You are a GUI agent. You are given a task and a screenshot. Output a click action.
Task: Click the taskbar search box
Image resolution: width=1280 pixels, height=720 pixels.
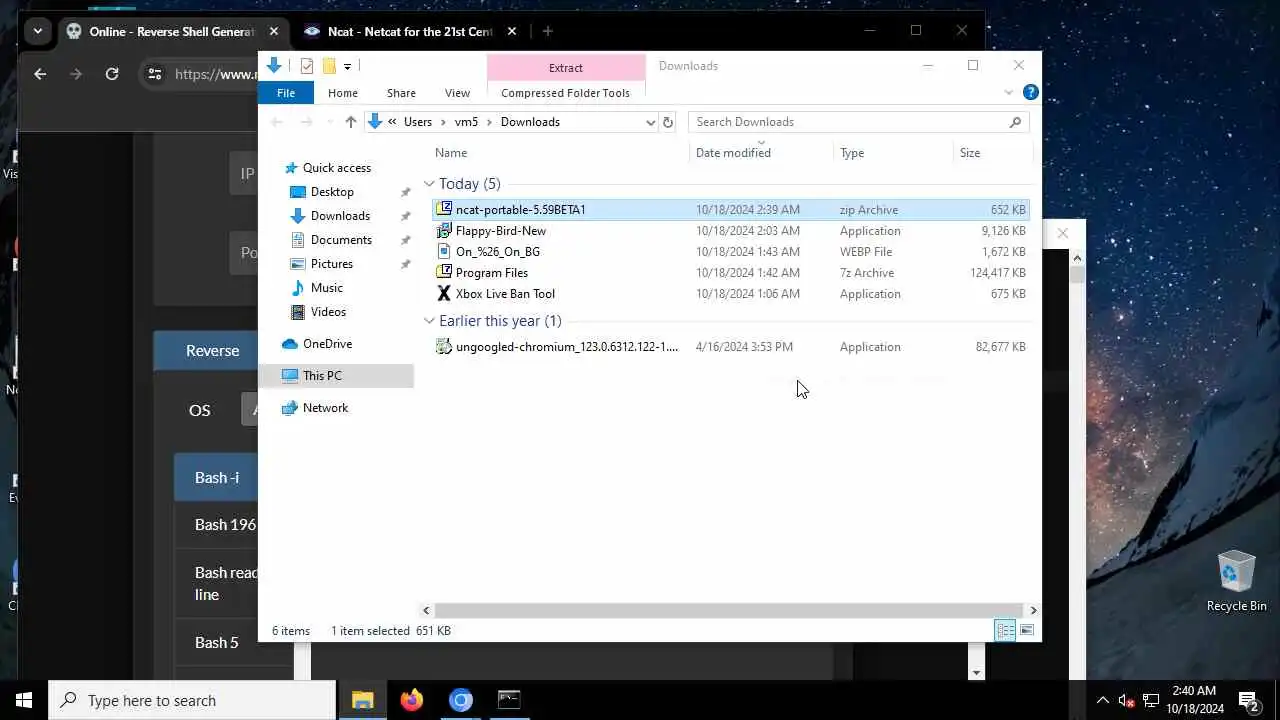click(x=192, y=700)
